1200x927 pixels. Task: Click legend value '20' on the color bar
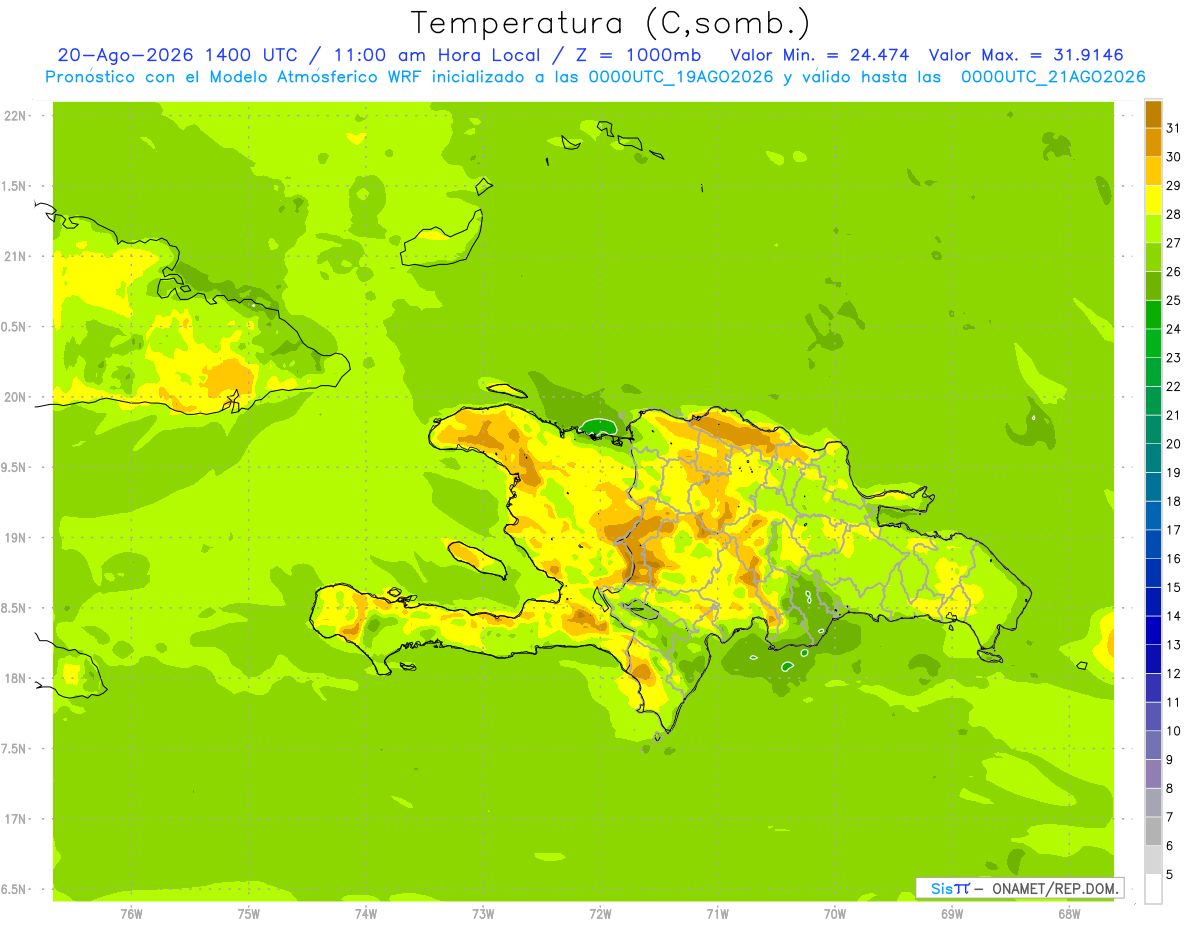click(x=1173, y=444)
